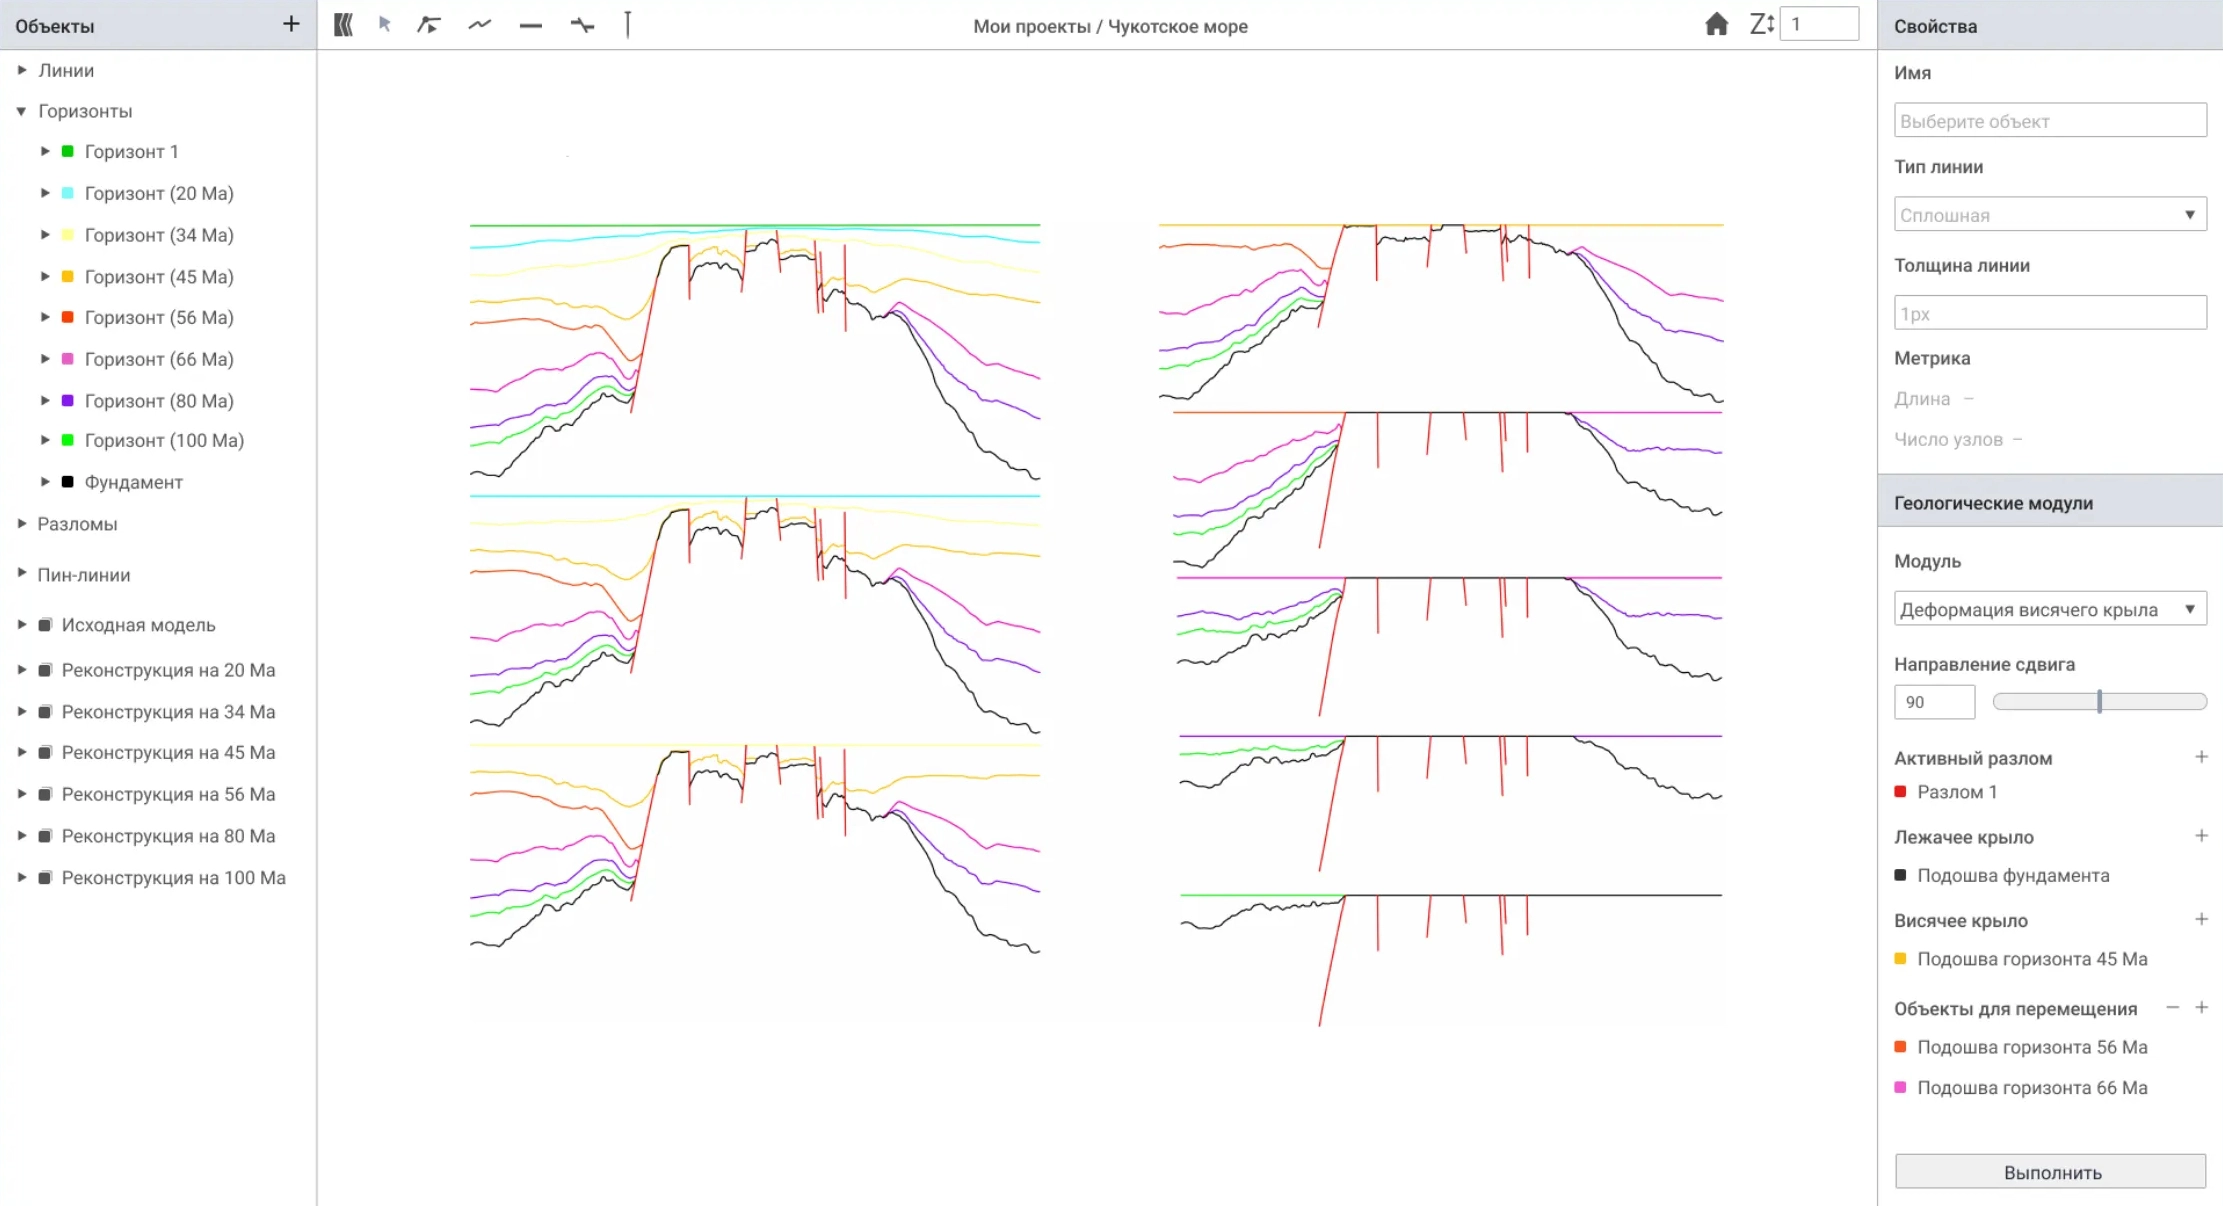Click purple swatch of Горизонт (80 Ма)
Screen dimensions: 2223x1206
pyautogui.click(x=68, y=400)
